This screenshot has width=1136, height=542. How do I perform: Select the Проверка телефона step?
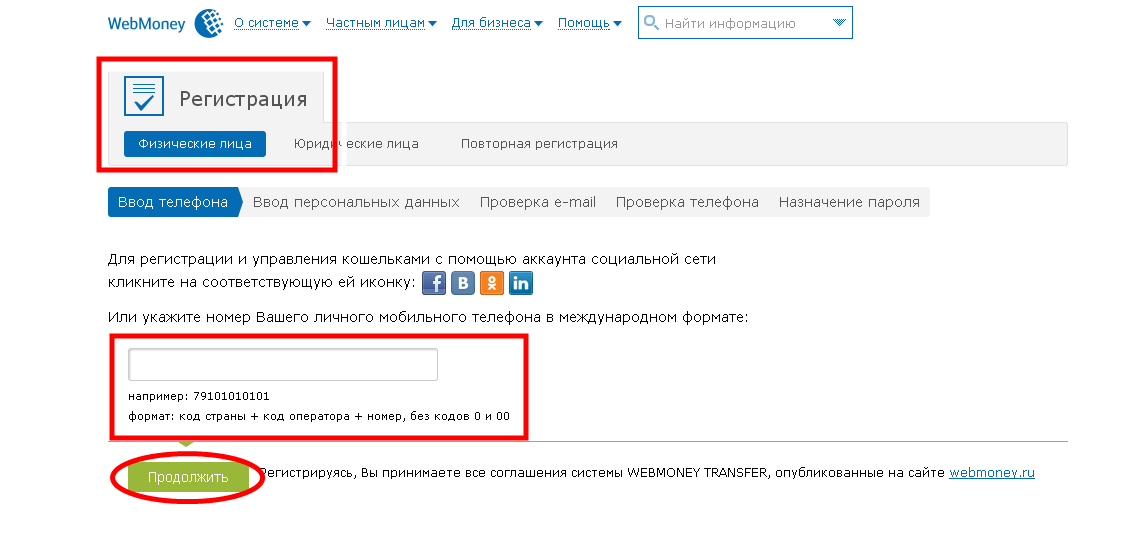(x=687, y=202)
